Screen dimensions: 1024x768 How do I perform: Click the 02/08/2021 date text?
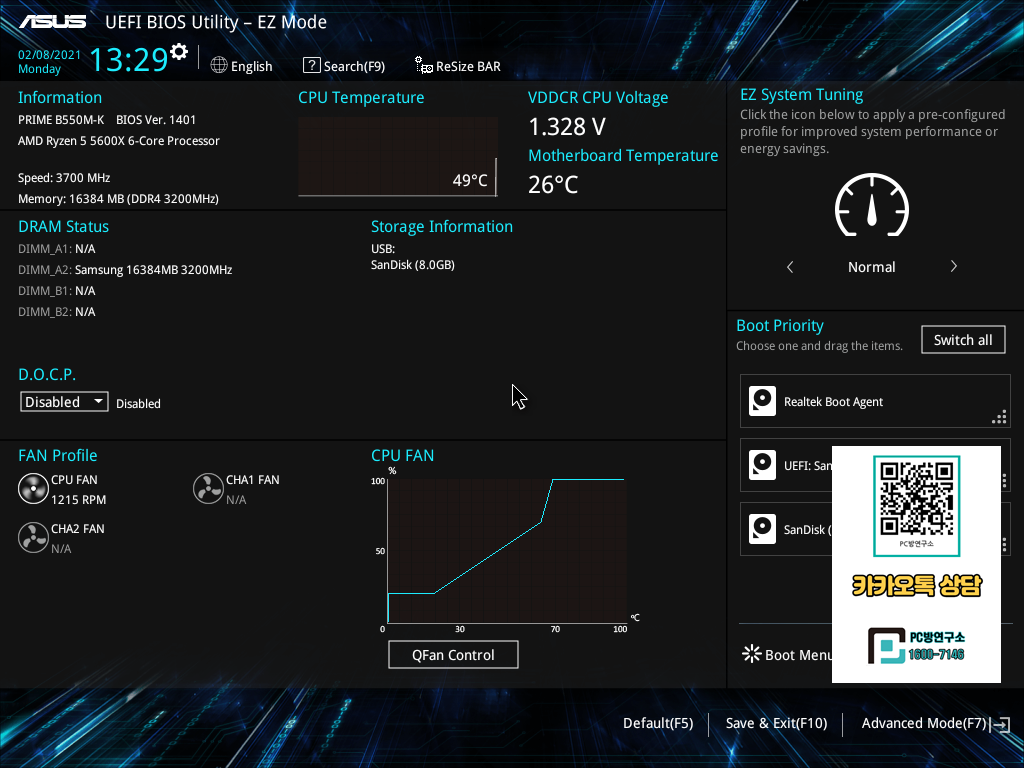[49, 55]
